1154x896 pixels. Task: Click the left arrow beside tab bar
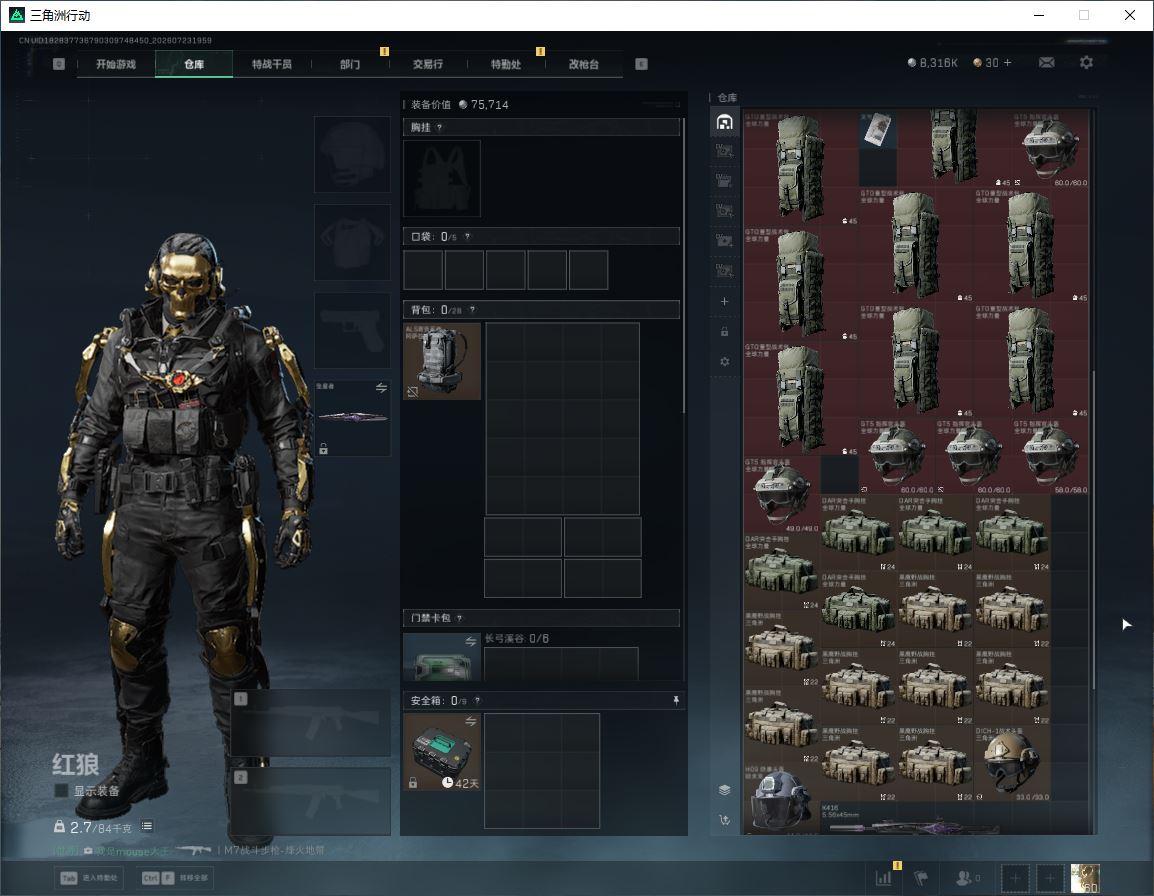(x=59, y=64)
